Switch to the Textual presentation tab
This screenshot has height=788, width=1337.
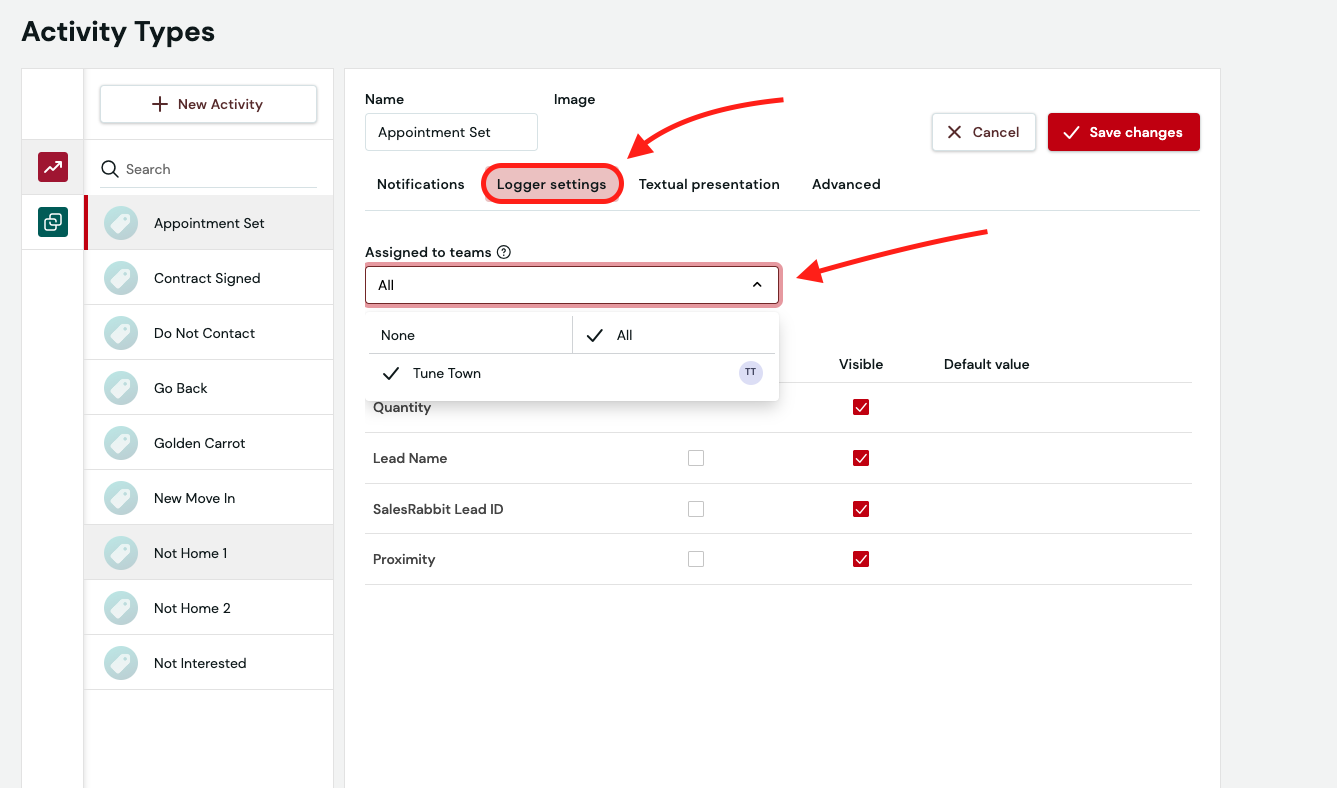[709, 184]
